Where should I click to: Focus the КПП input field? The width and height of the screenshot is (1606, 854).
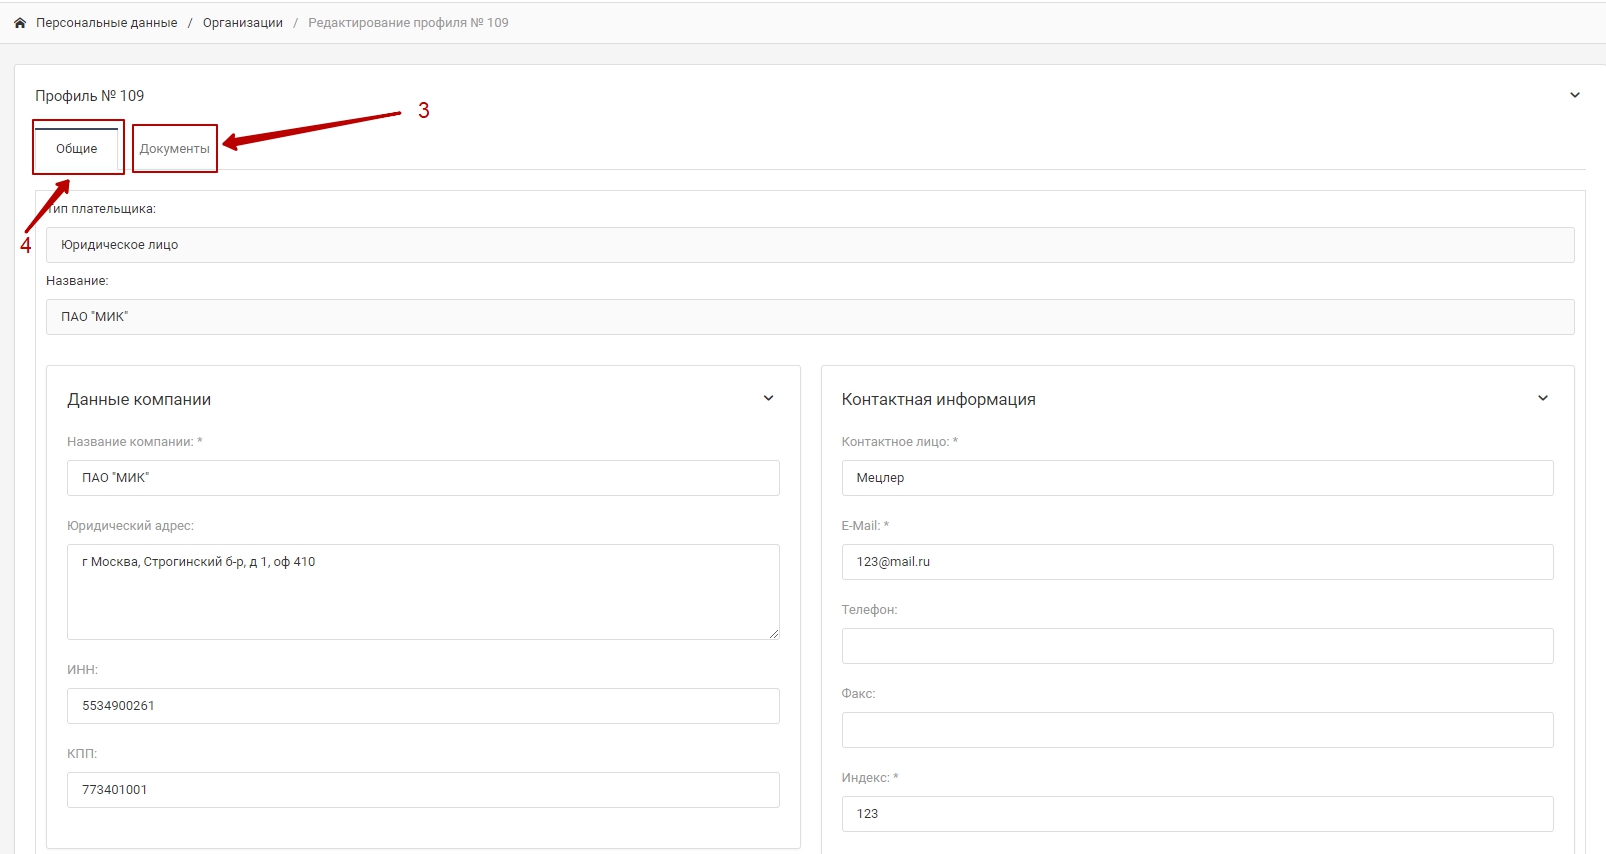pos(423,790)
